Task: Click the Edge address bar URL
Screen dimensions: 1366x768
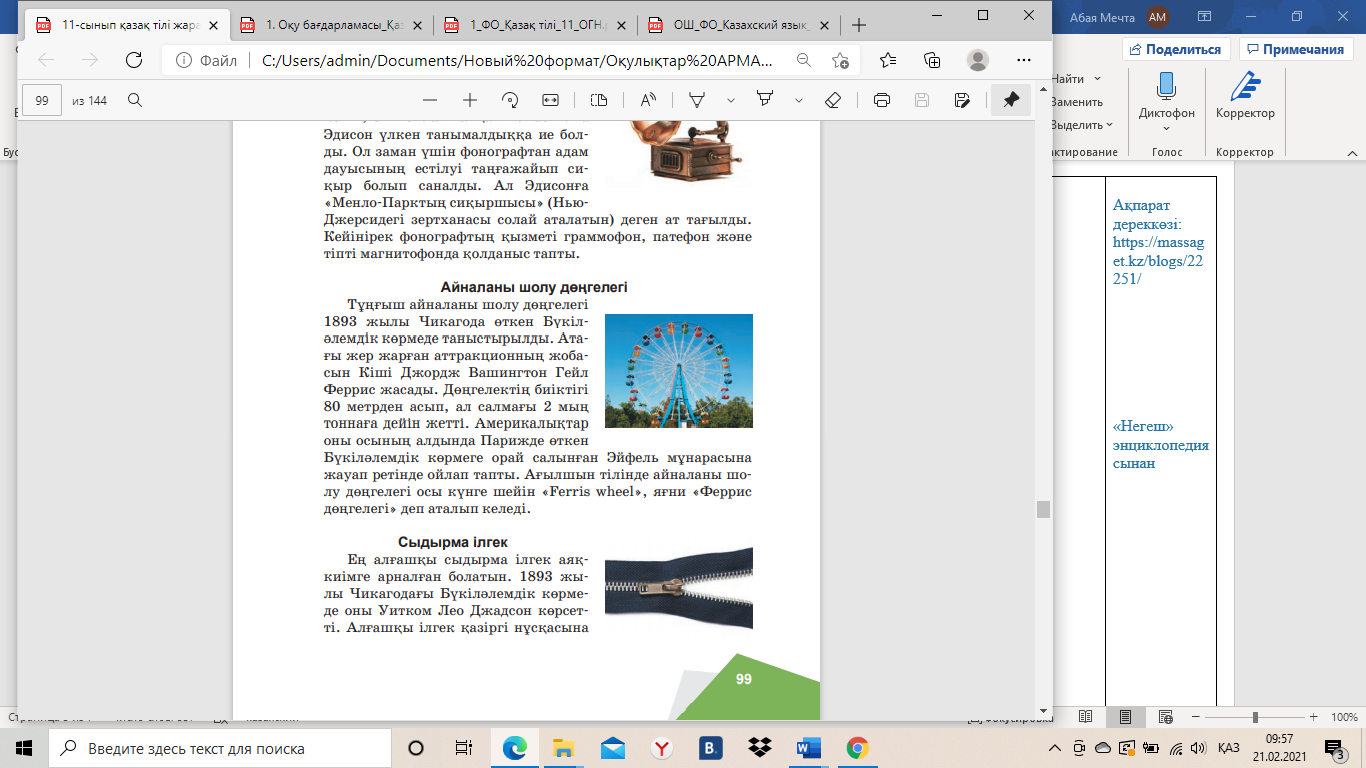Action: pos(518,60)
